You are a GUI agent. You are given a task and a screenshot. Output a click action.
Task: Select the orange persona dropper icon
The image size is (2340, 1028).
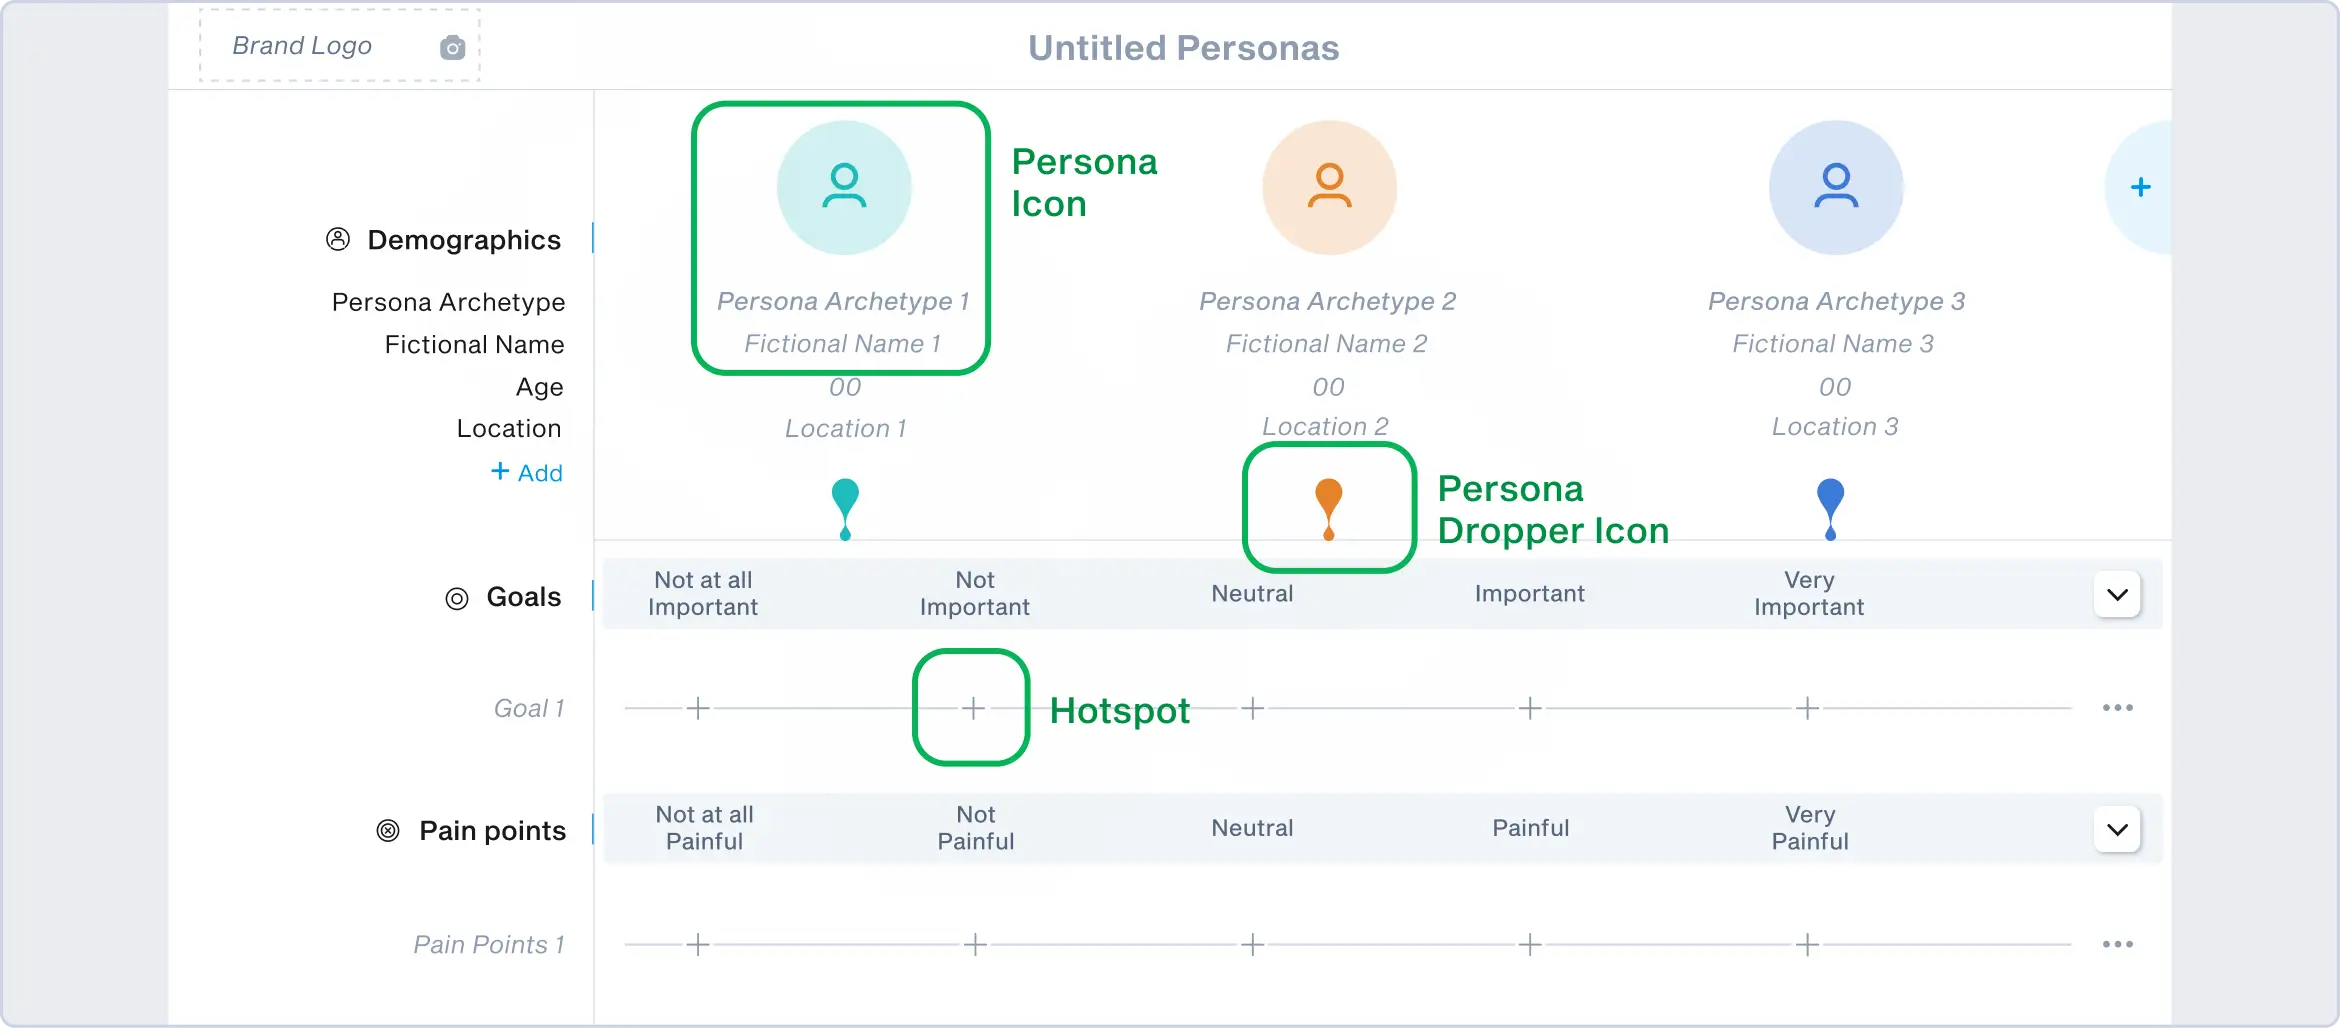coord(1328,507)
